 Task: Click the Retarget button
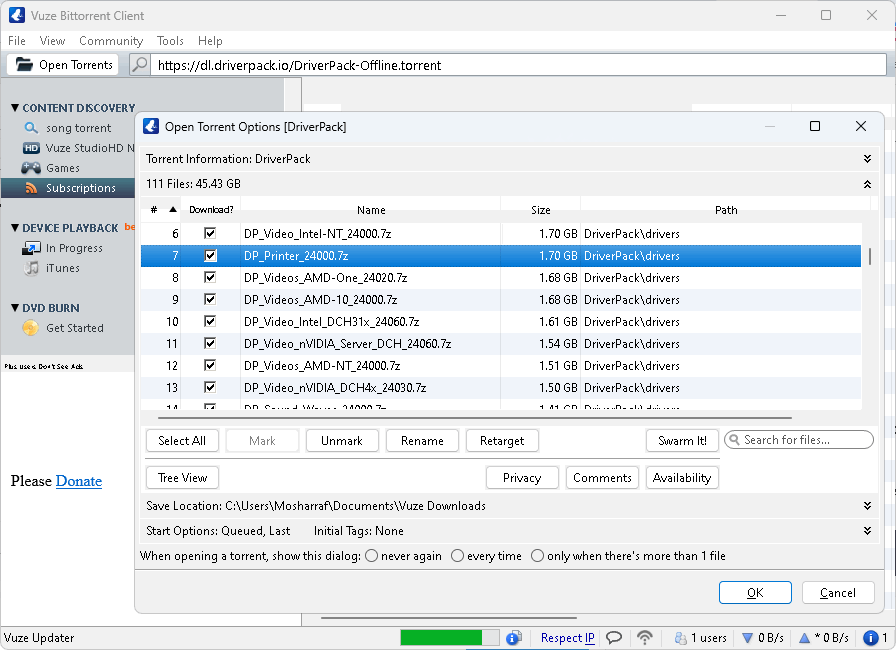[x=502, y=440]
